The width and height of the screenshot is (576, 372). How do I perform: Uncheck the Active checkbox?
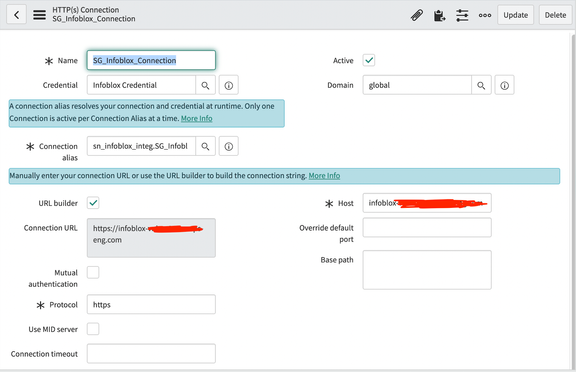click(369, 60)
